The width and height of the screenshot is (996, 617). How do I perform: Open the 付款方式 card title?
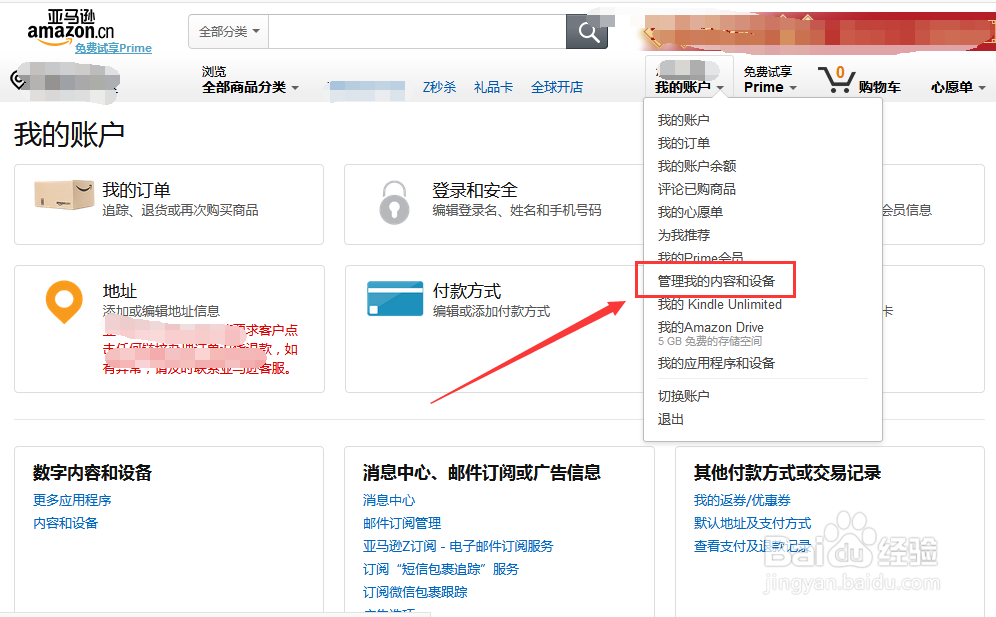[467, 291]
